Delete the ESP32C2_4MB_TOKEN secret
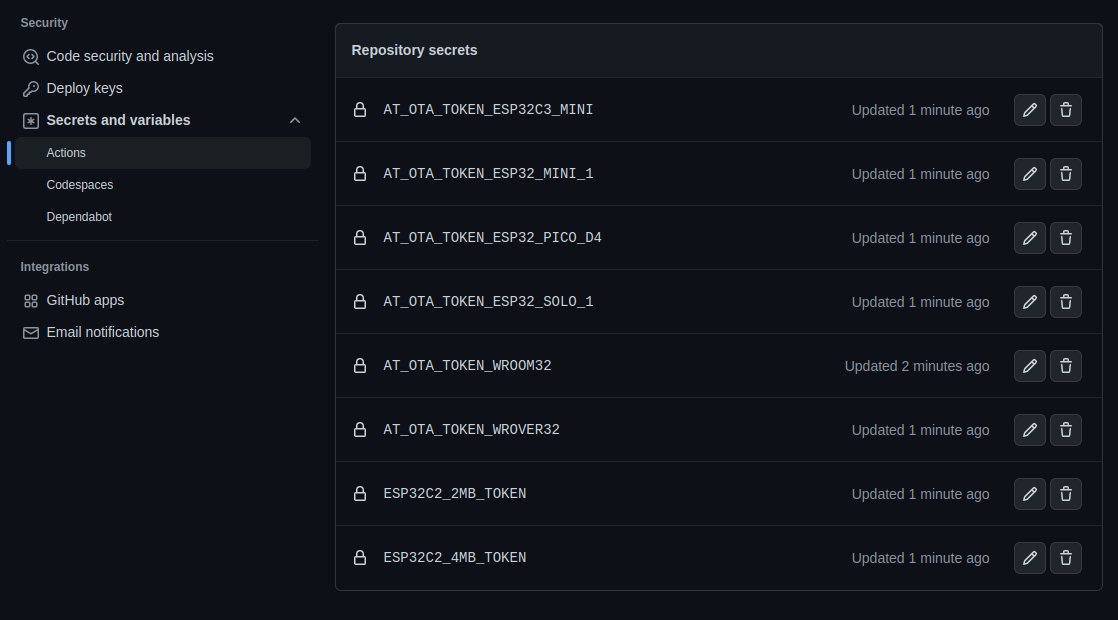Viewport: 1118px width, 620px height. (x=1065, y=557)
